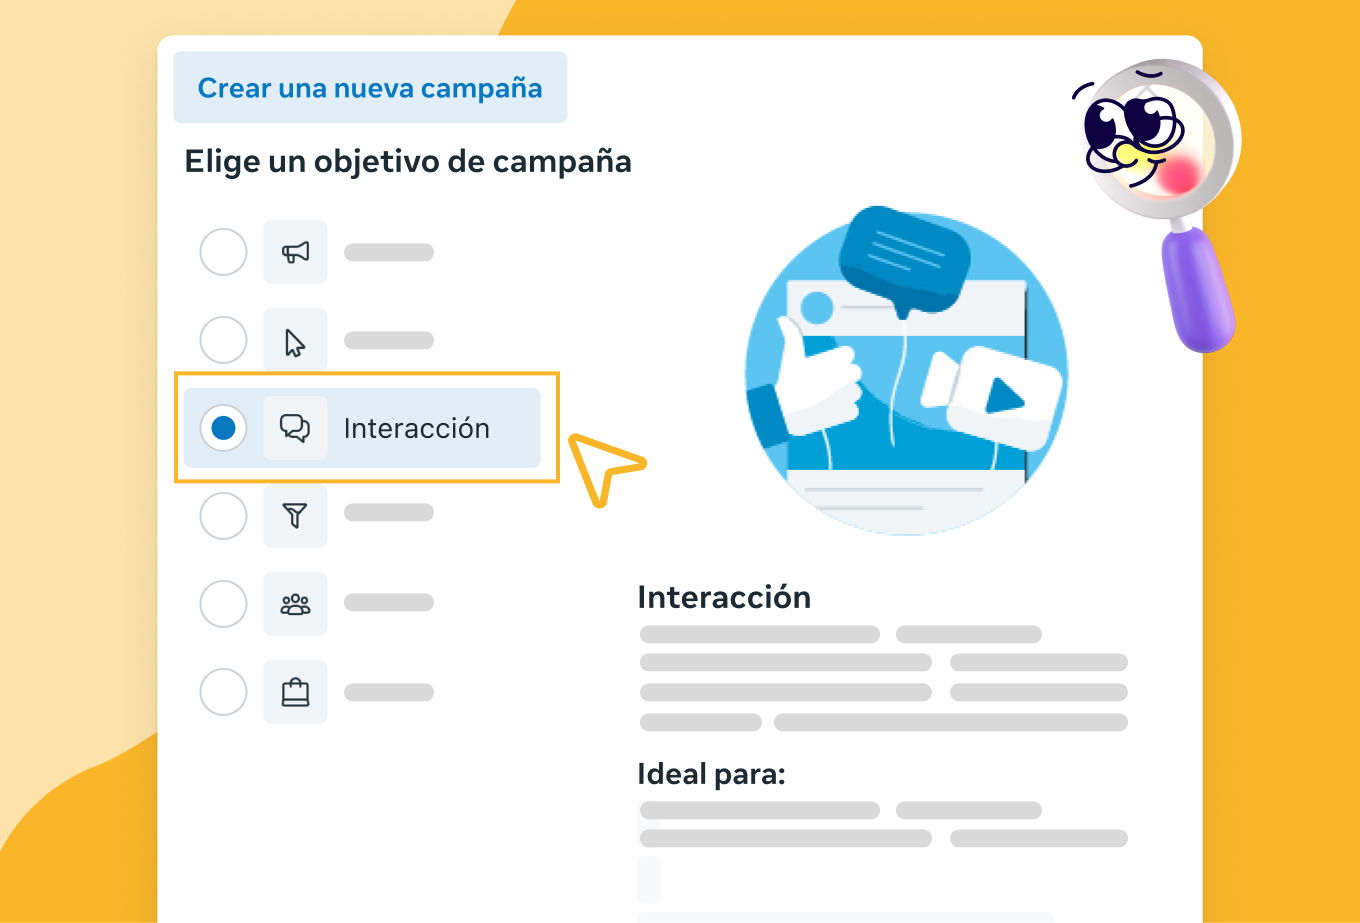This screenshot has height=923, width=1360.
Task: Select the shopping bag sales objective icon
Action: click(295, 692)
